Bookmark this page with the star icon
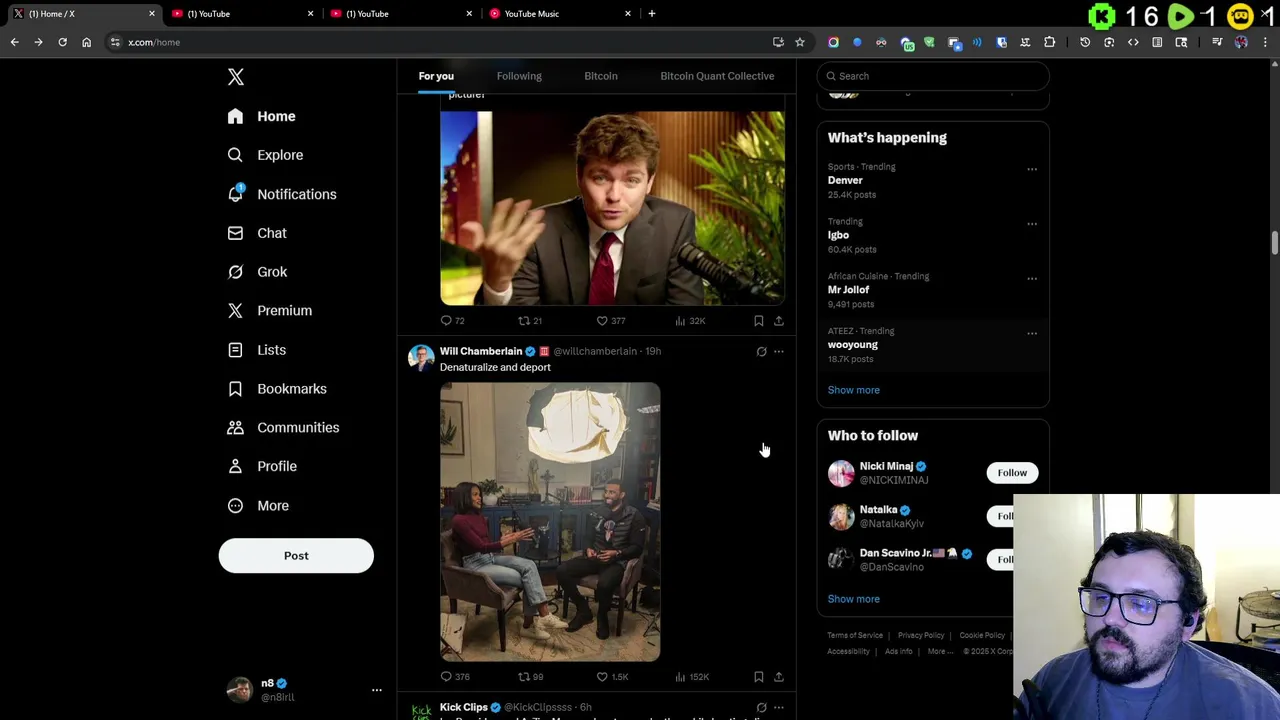Viewport: 1280px width, 720px height. coord(800,42)
